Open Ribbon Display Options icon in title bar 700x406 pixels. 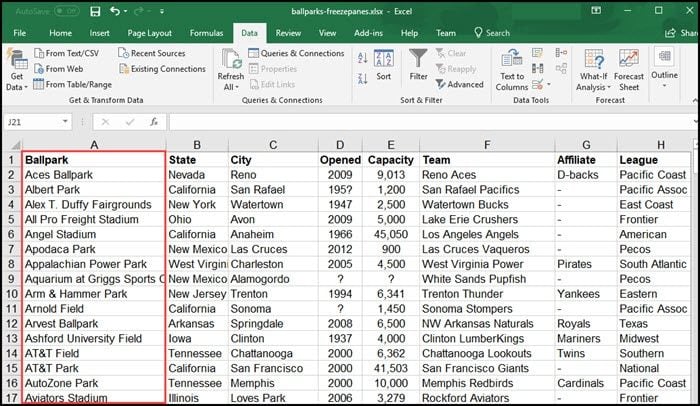[596, 11]
